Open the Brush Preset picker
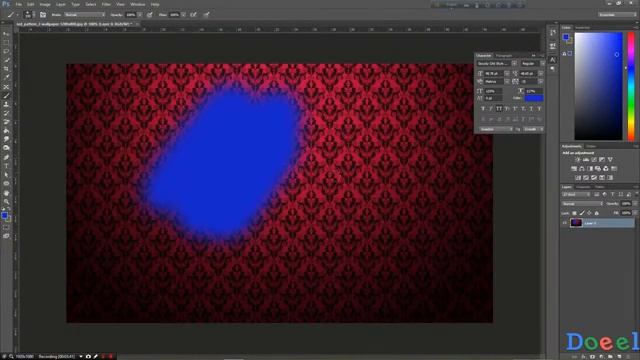The width and height of the screenshot is (640, 360). point(28,15)
